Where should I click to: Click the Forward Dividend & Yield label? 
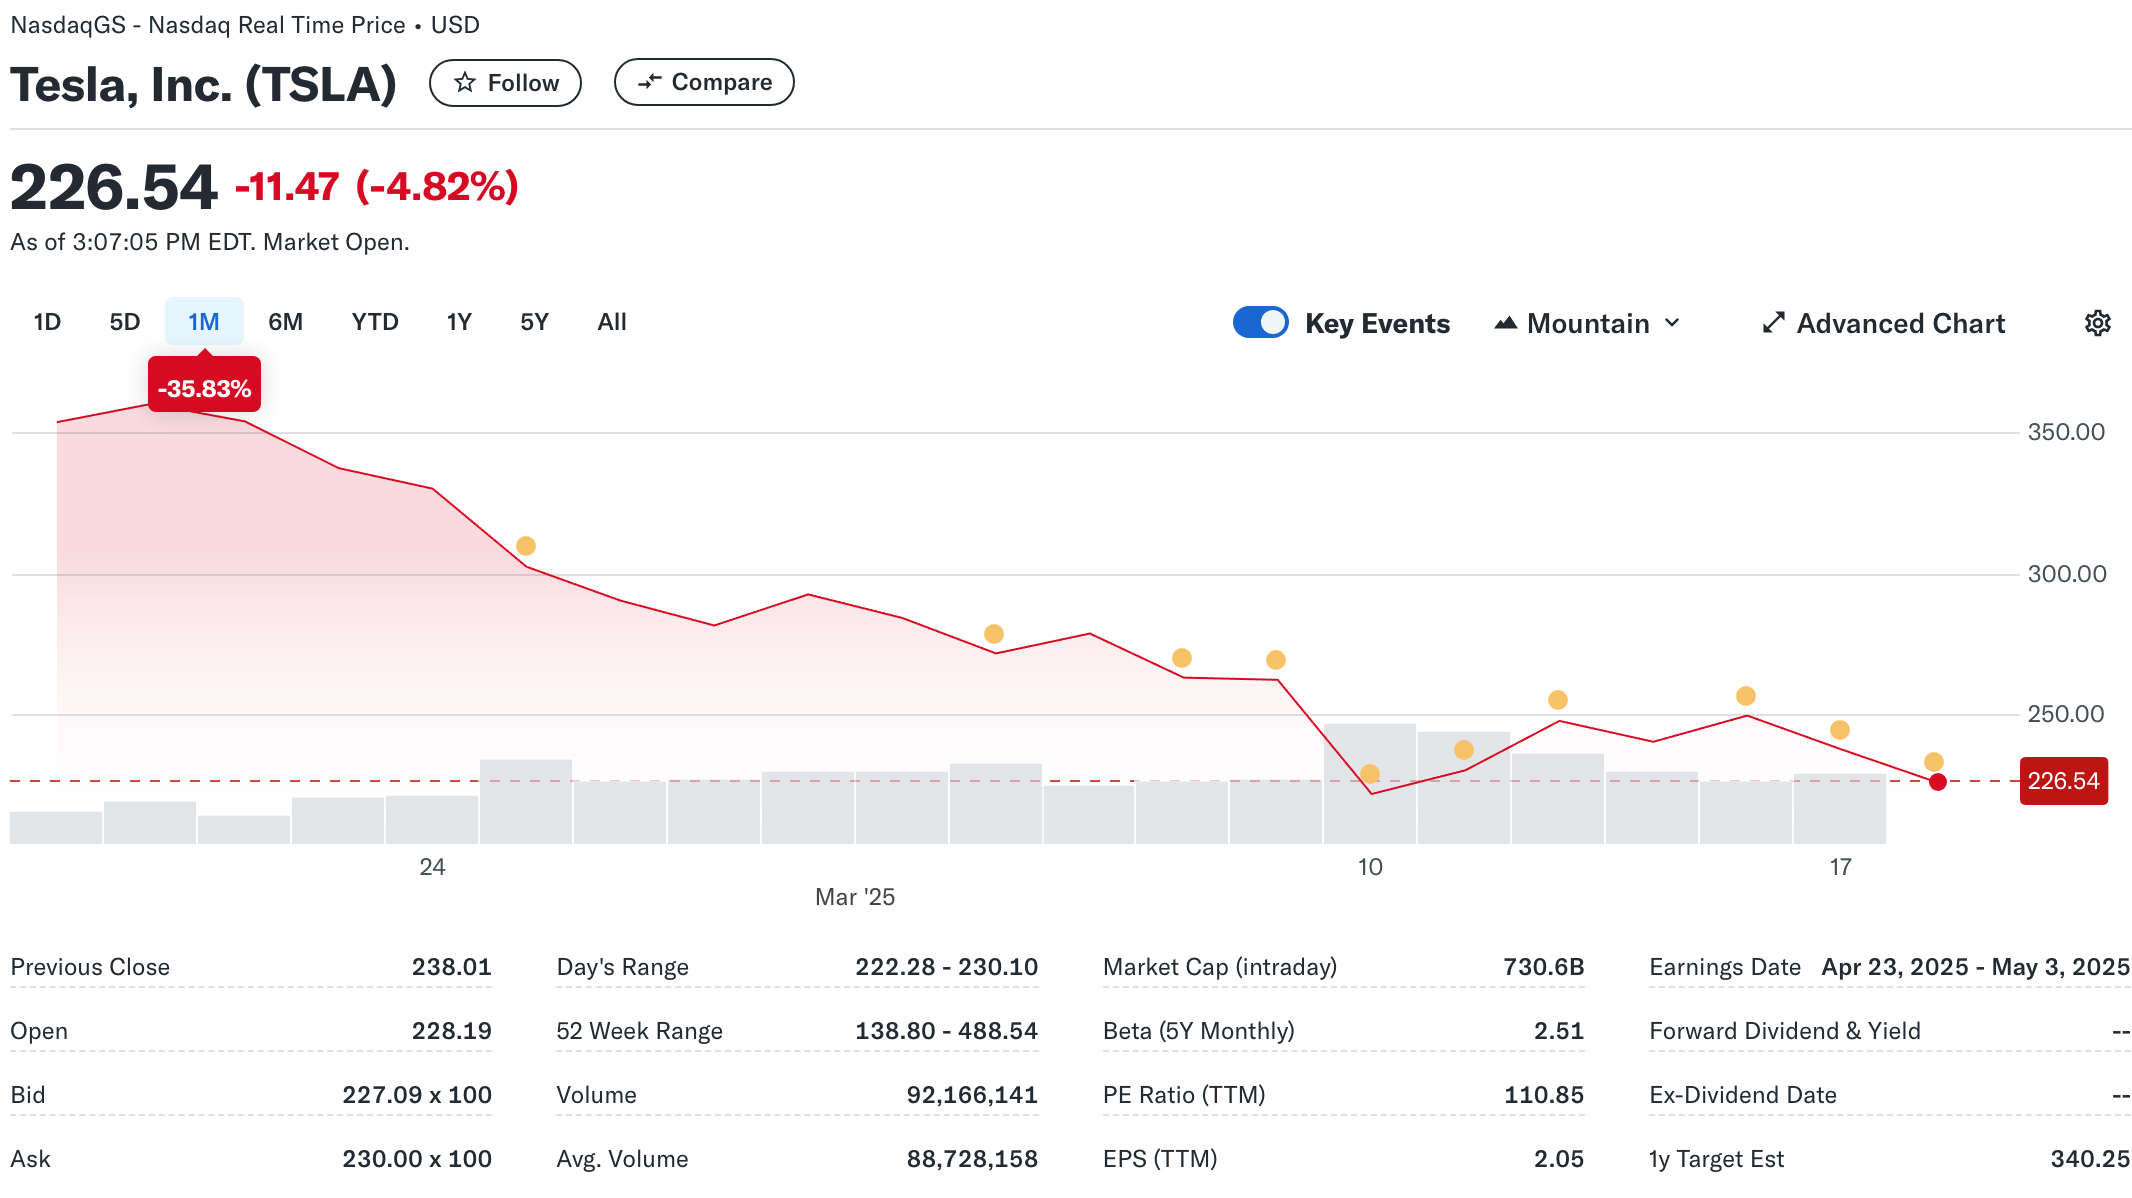(x=1785, y=1031)
